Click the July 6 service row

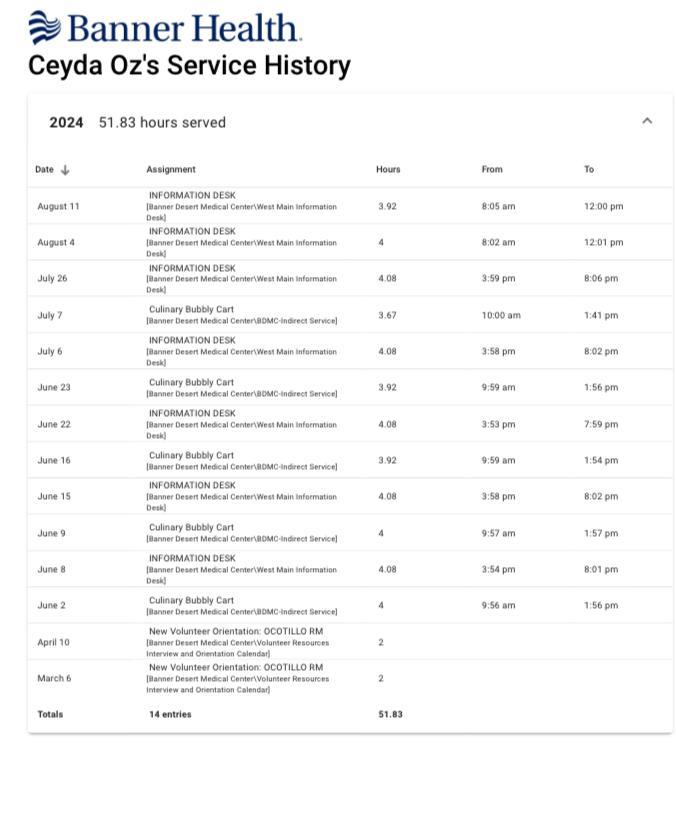click(x=50, y=351)
